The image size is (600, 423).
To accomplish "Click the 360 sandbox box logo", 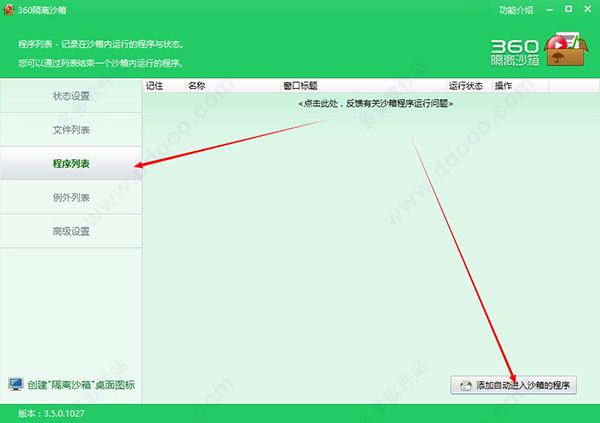I will pyautogui.click(x=566, y=49).
